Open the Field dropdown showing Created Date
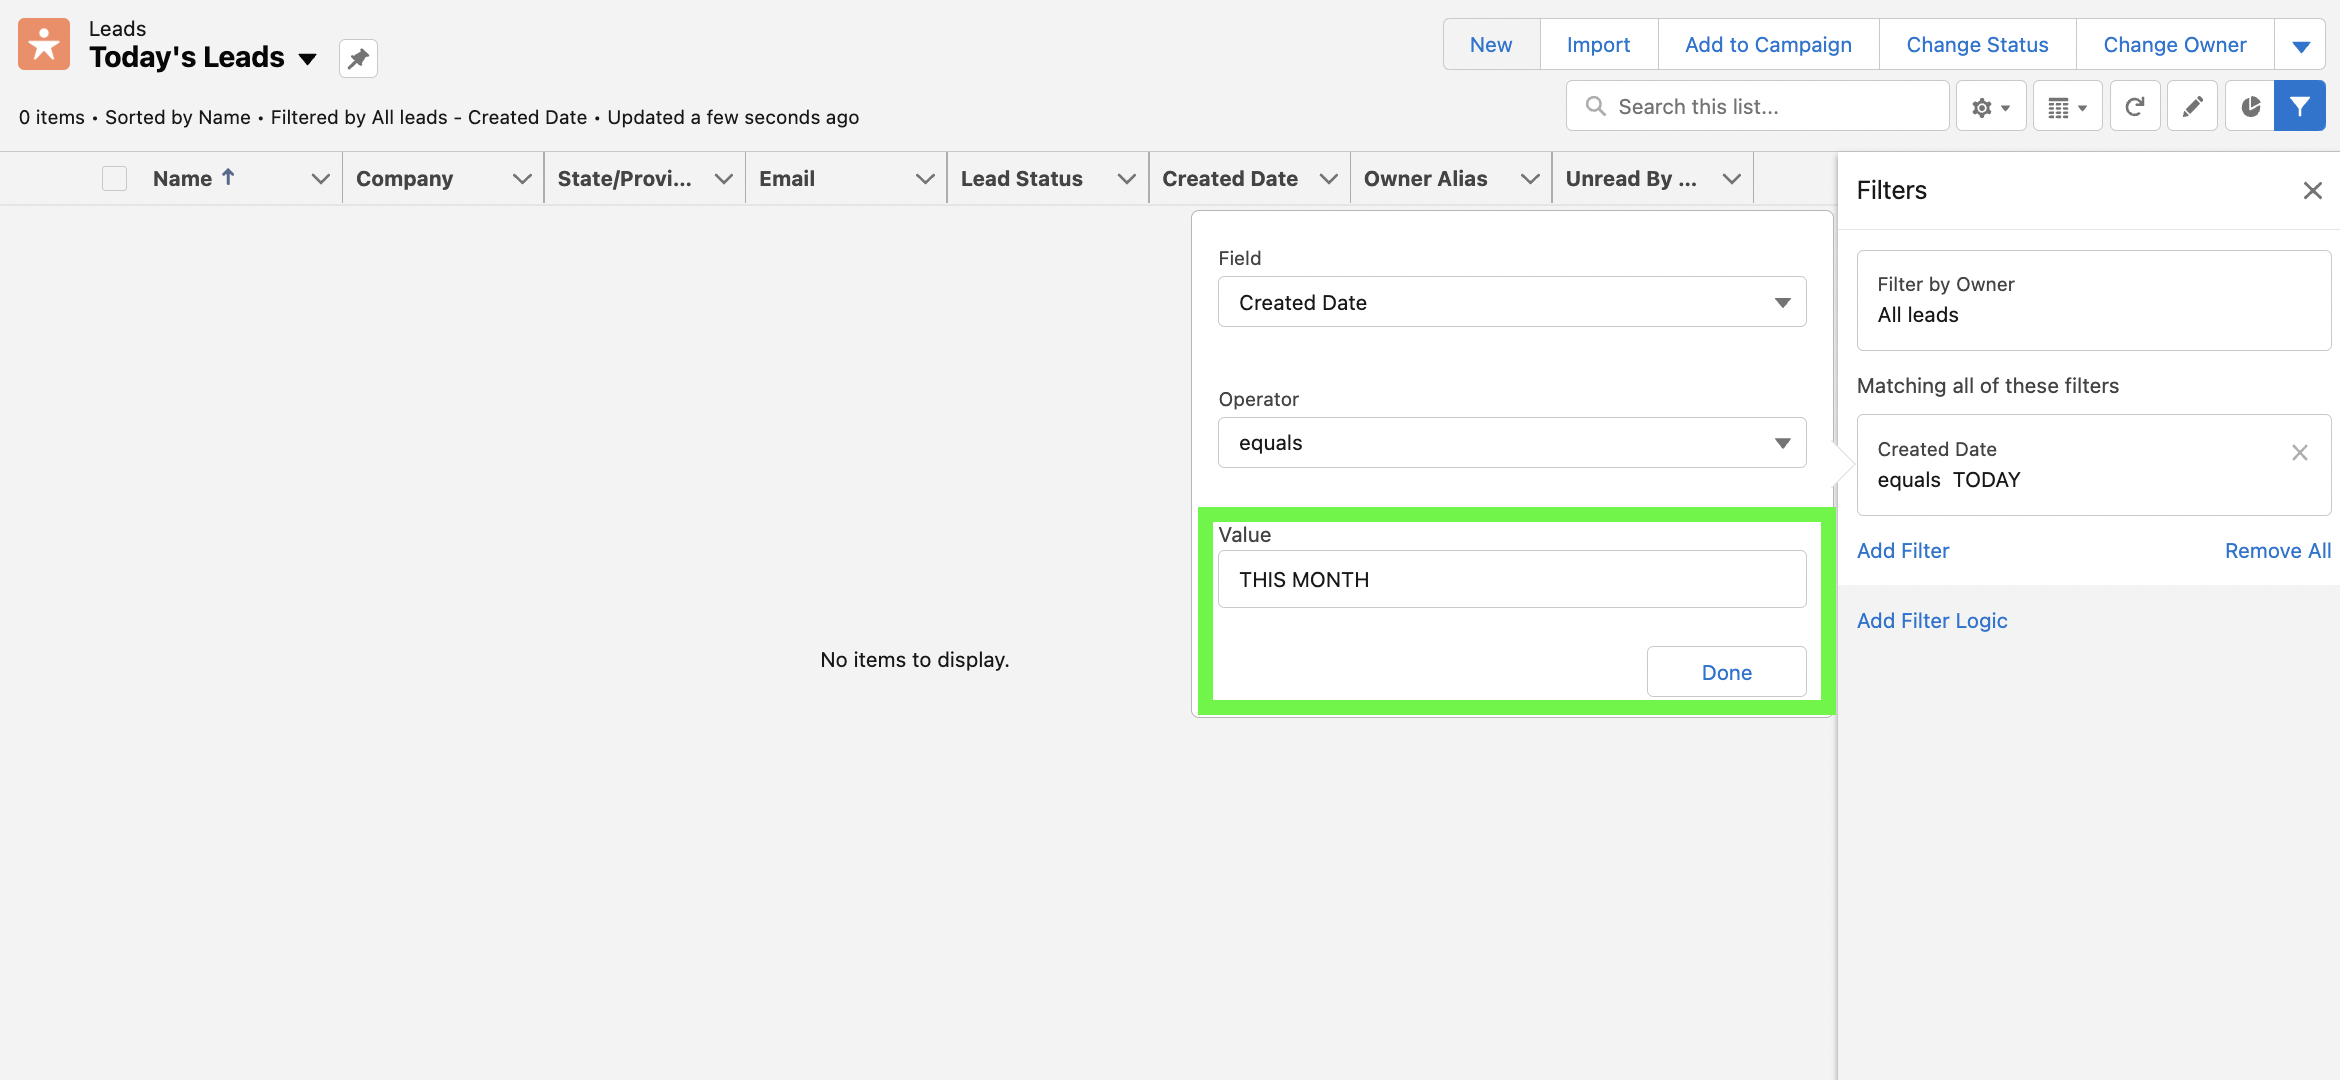 tap(1512, 302)
